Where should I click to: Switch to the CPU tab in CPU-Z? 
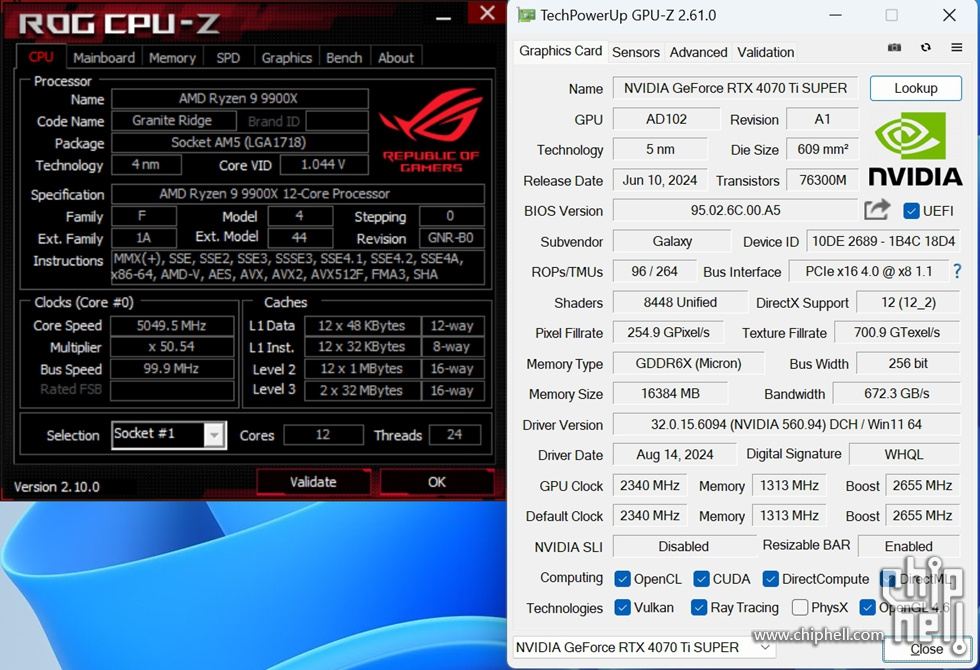click(41, 57)
